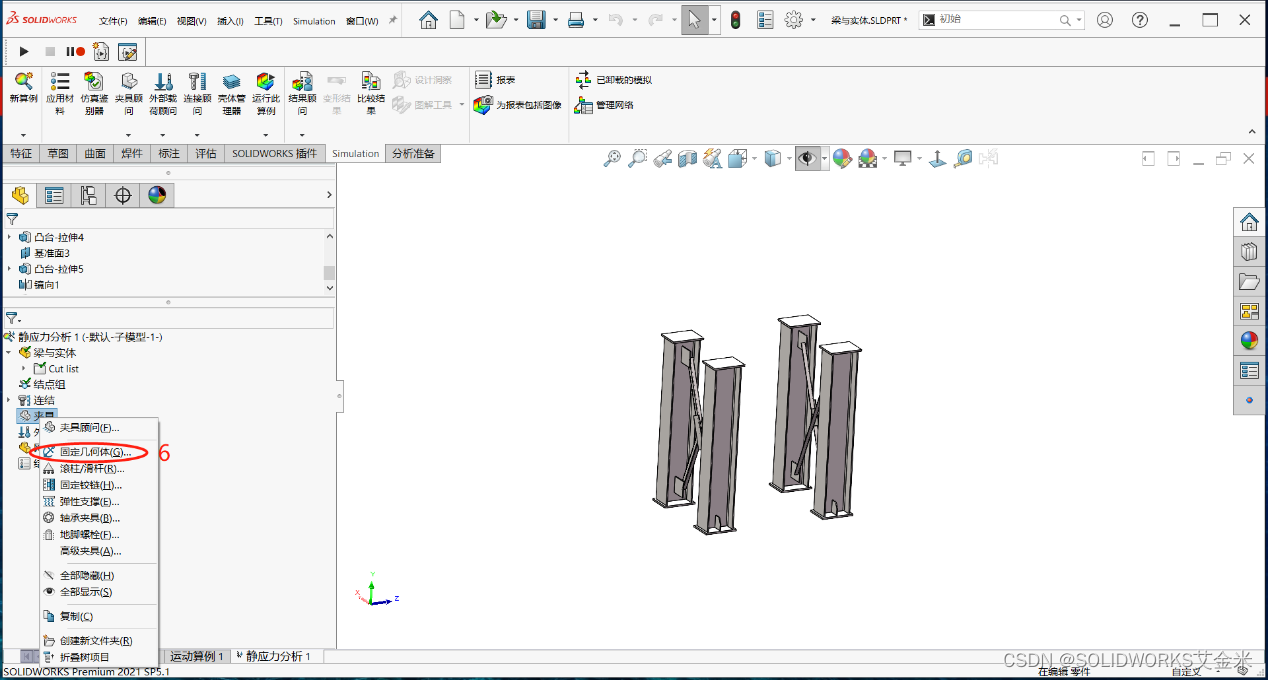Switch to the 特征 Features ribbon tab

[21, 154]
